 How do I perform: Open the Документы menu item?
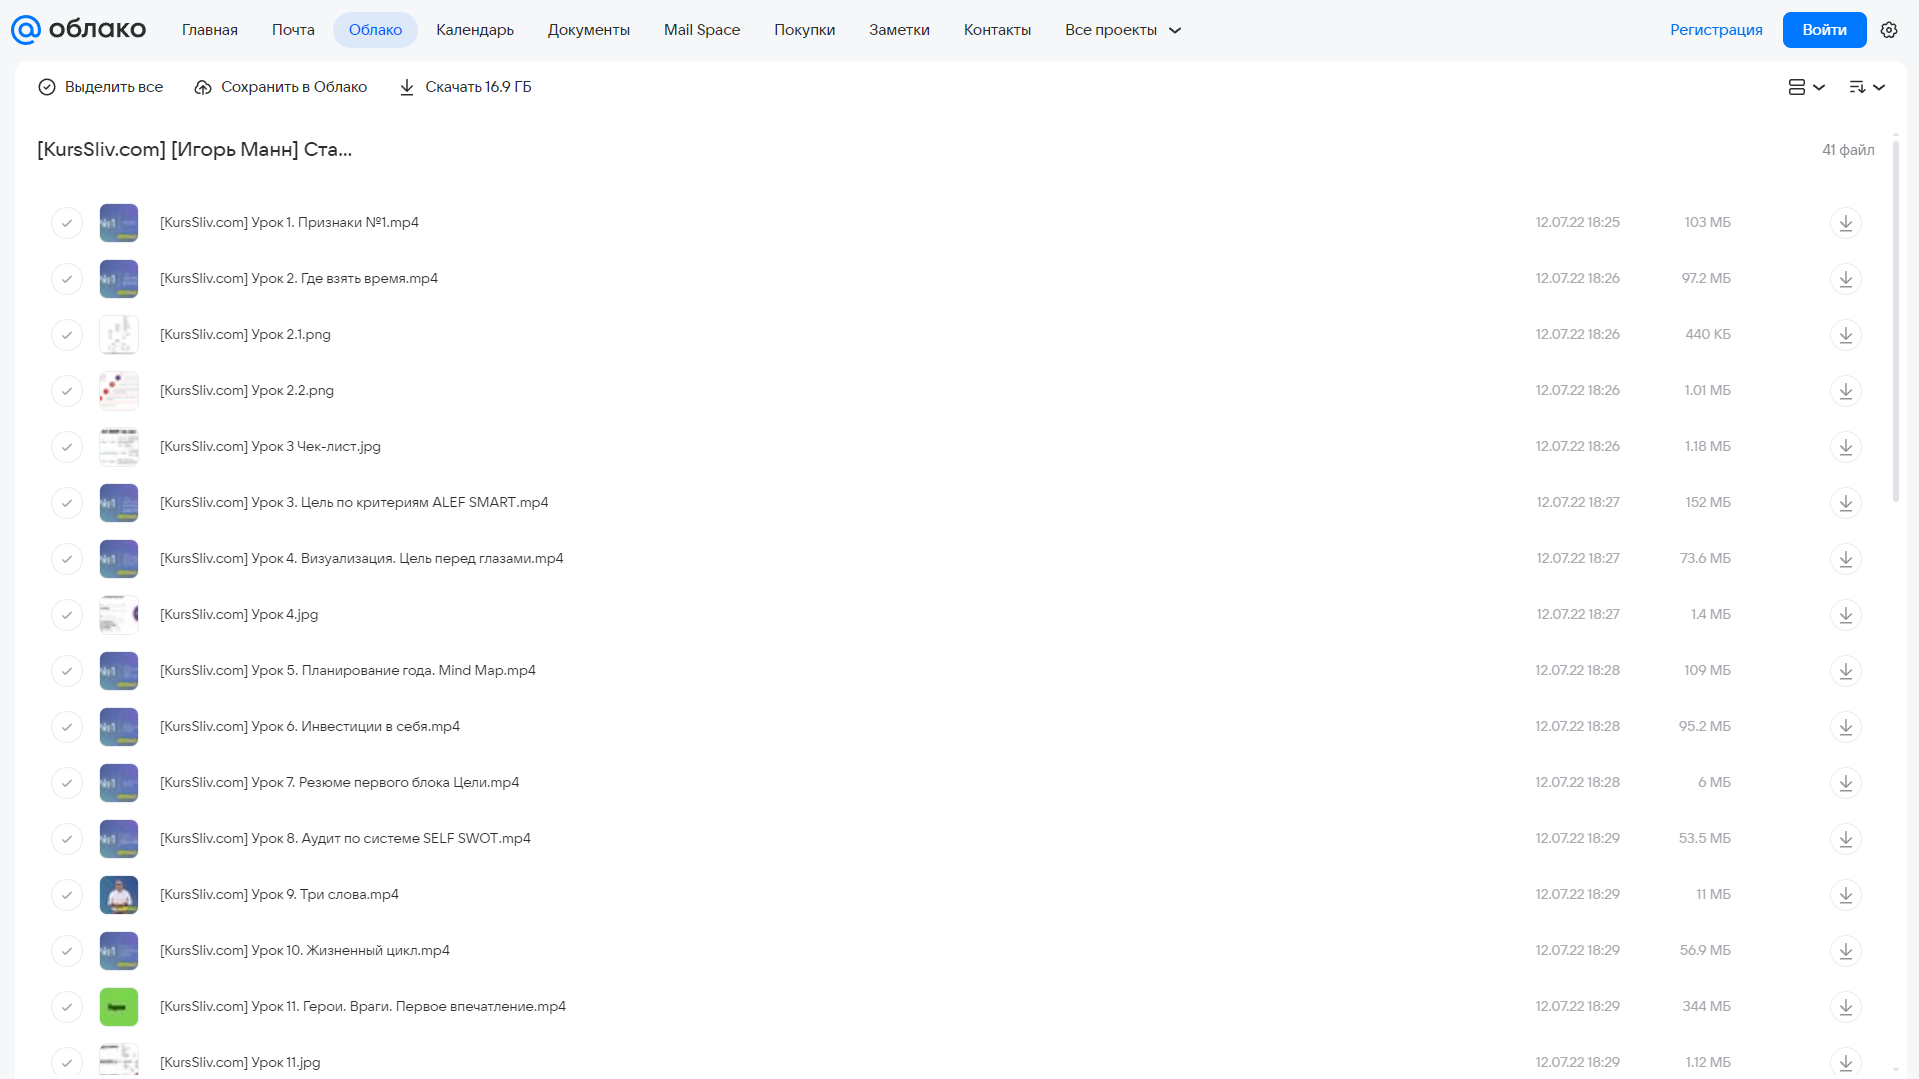[x=589, y=30]
